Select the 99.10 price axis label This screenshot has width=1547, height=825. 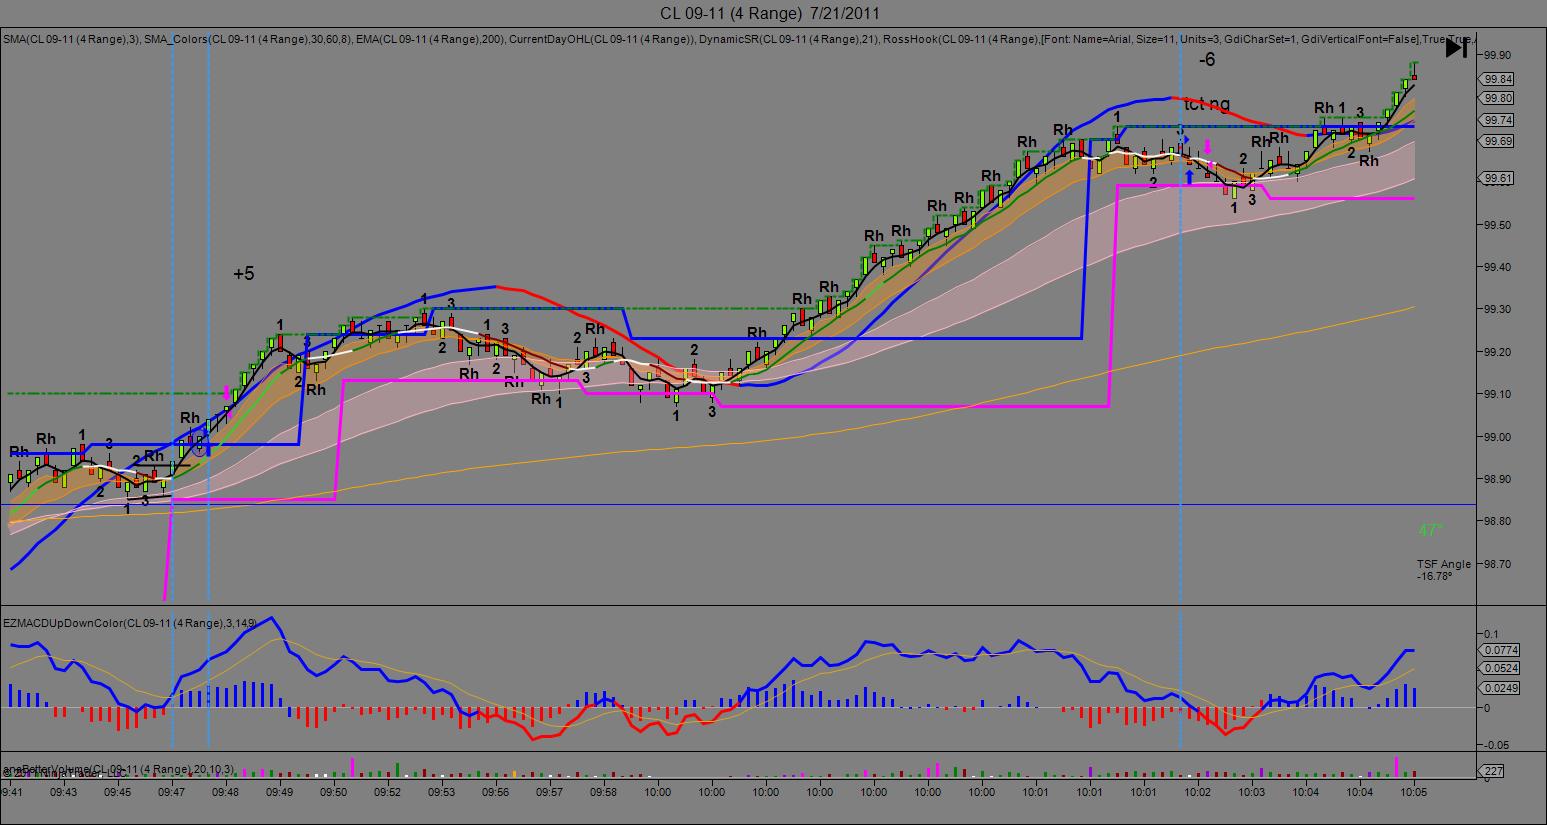[1497, 394]
